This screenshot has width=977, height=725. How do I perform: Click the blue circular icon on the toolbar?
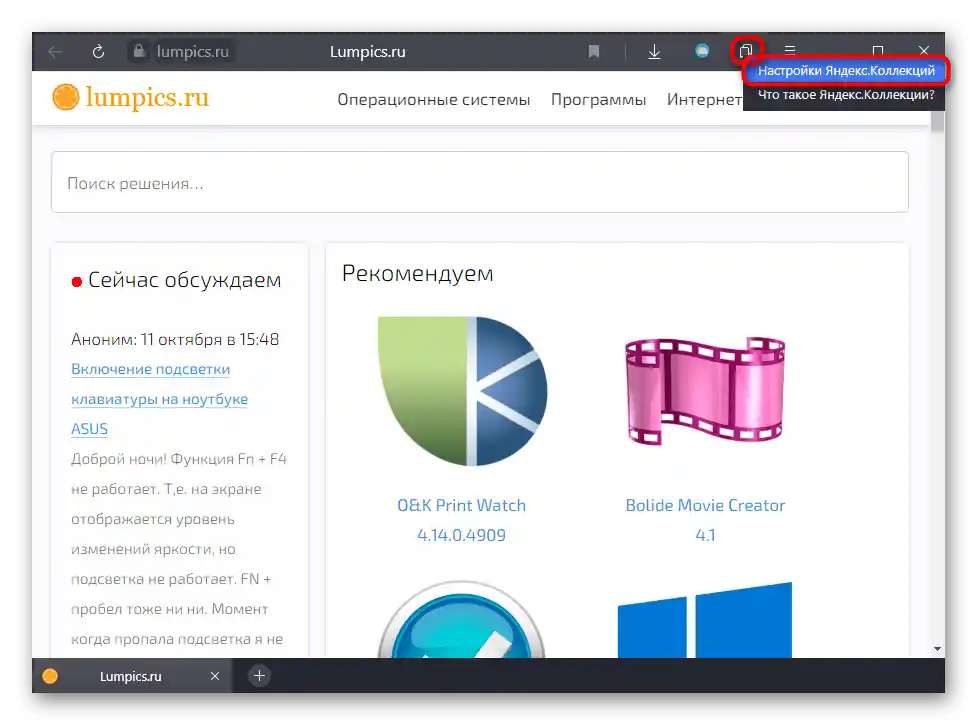click(x=700, y=51)
